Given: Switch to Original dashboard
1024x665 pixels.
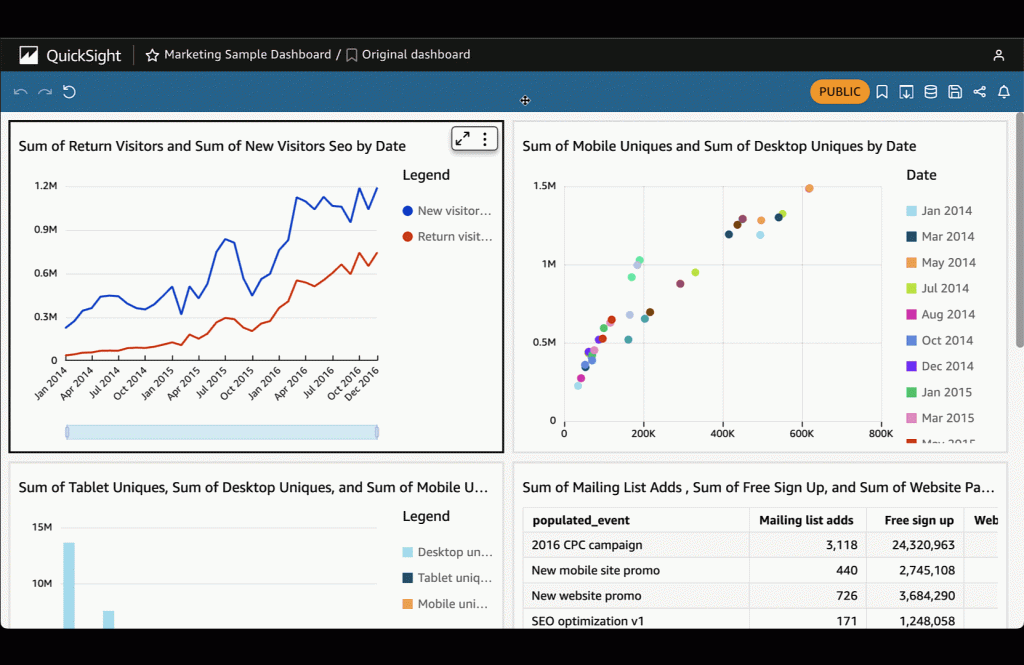Looking at the screenshot, I should coord(413,55).
